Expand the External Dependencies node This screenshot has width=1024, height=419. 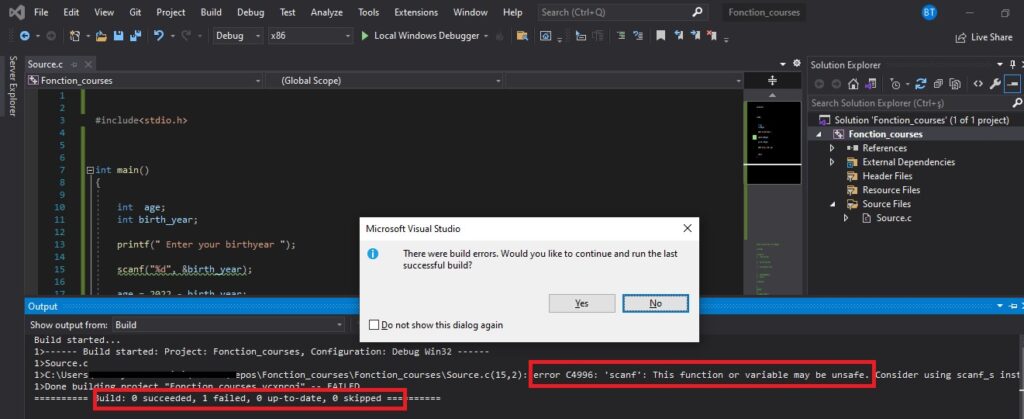pyautogui.click(x=832, y=162)
